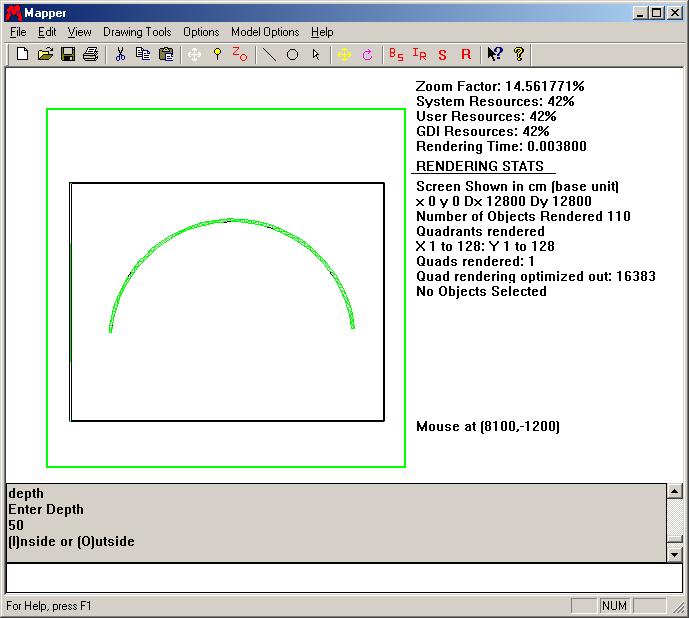The image size is (689, 618).
Task: Click the yellow move arrows icon
Action: coord(344,54)
